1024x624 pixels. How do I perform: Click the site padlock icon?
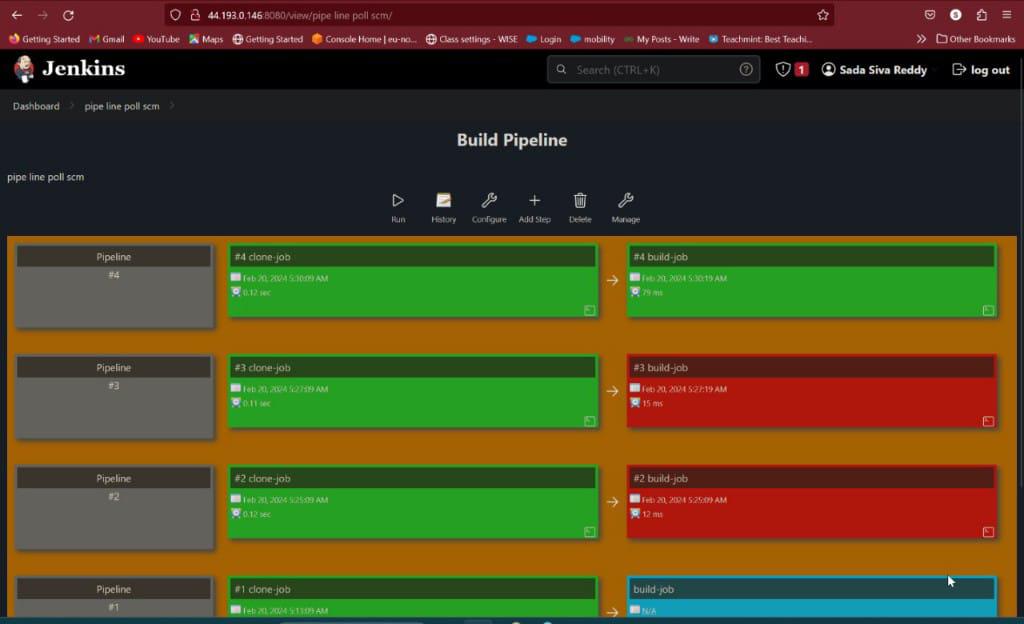195,15
